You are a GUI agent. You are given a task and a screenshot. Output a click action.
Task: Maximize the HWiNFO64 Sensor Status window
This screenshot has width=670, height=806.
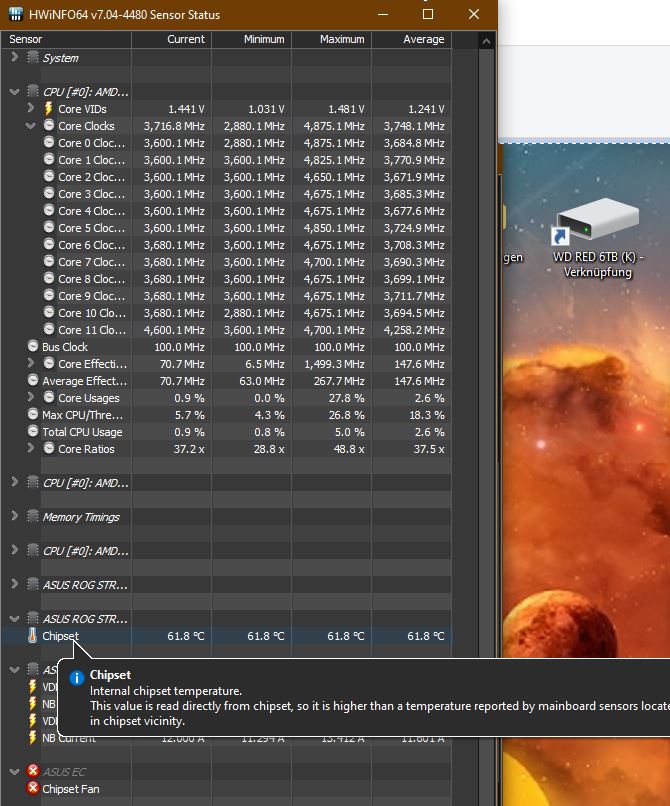(x=427, y=14)
